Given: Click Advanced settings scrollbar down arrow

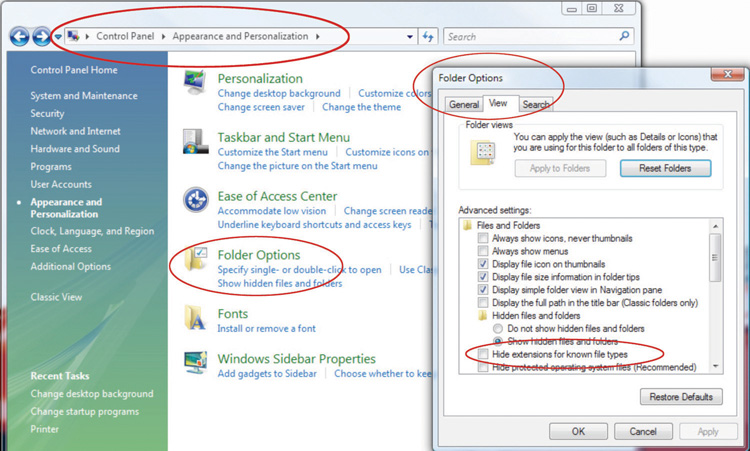Looking at the screenshot, I should (716, 366).
